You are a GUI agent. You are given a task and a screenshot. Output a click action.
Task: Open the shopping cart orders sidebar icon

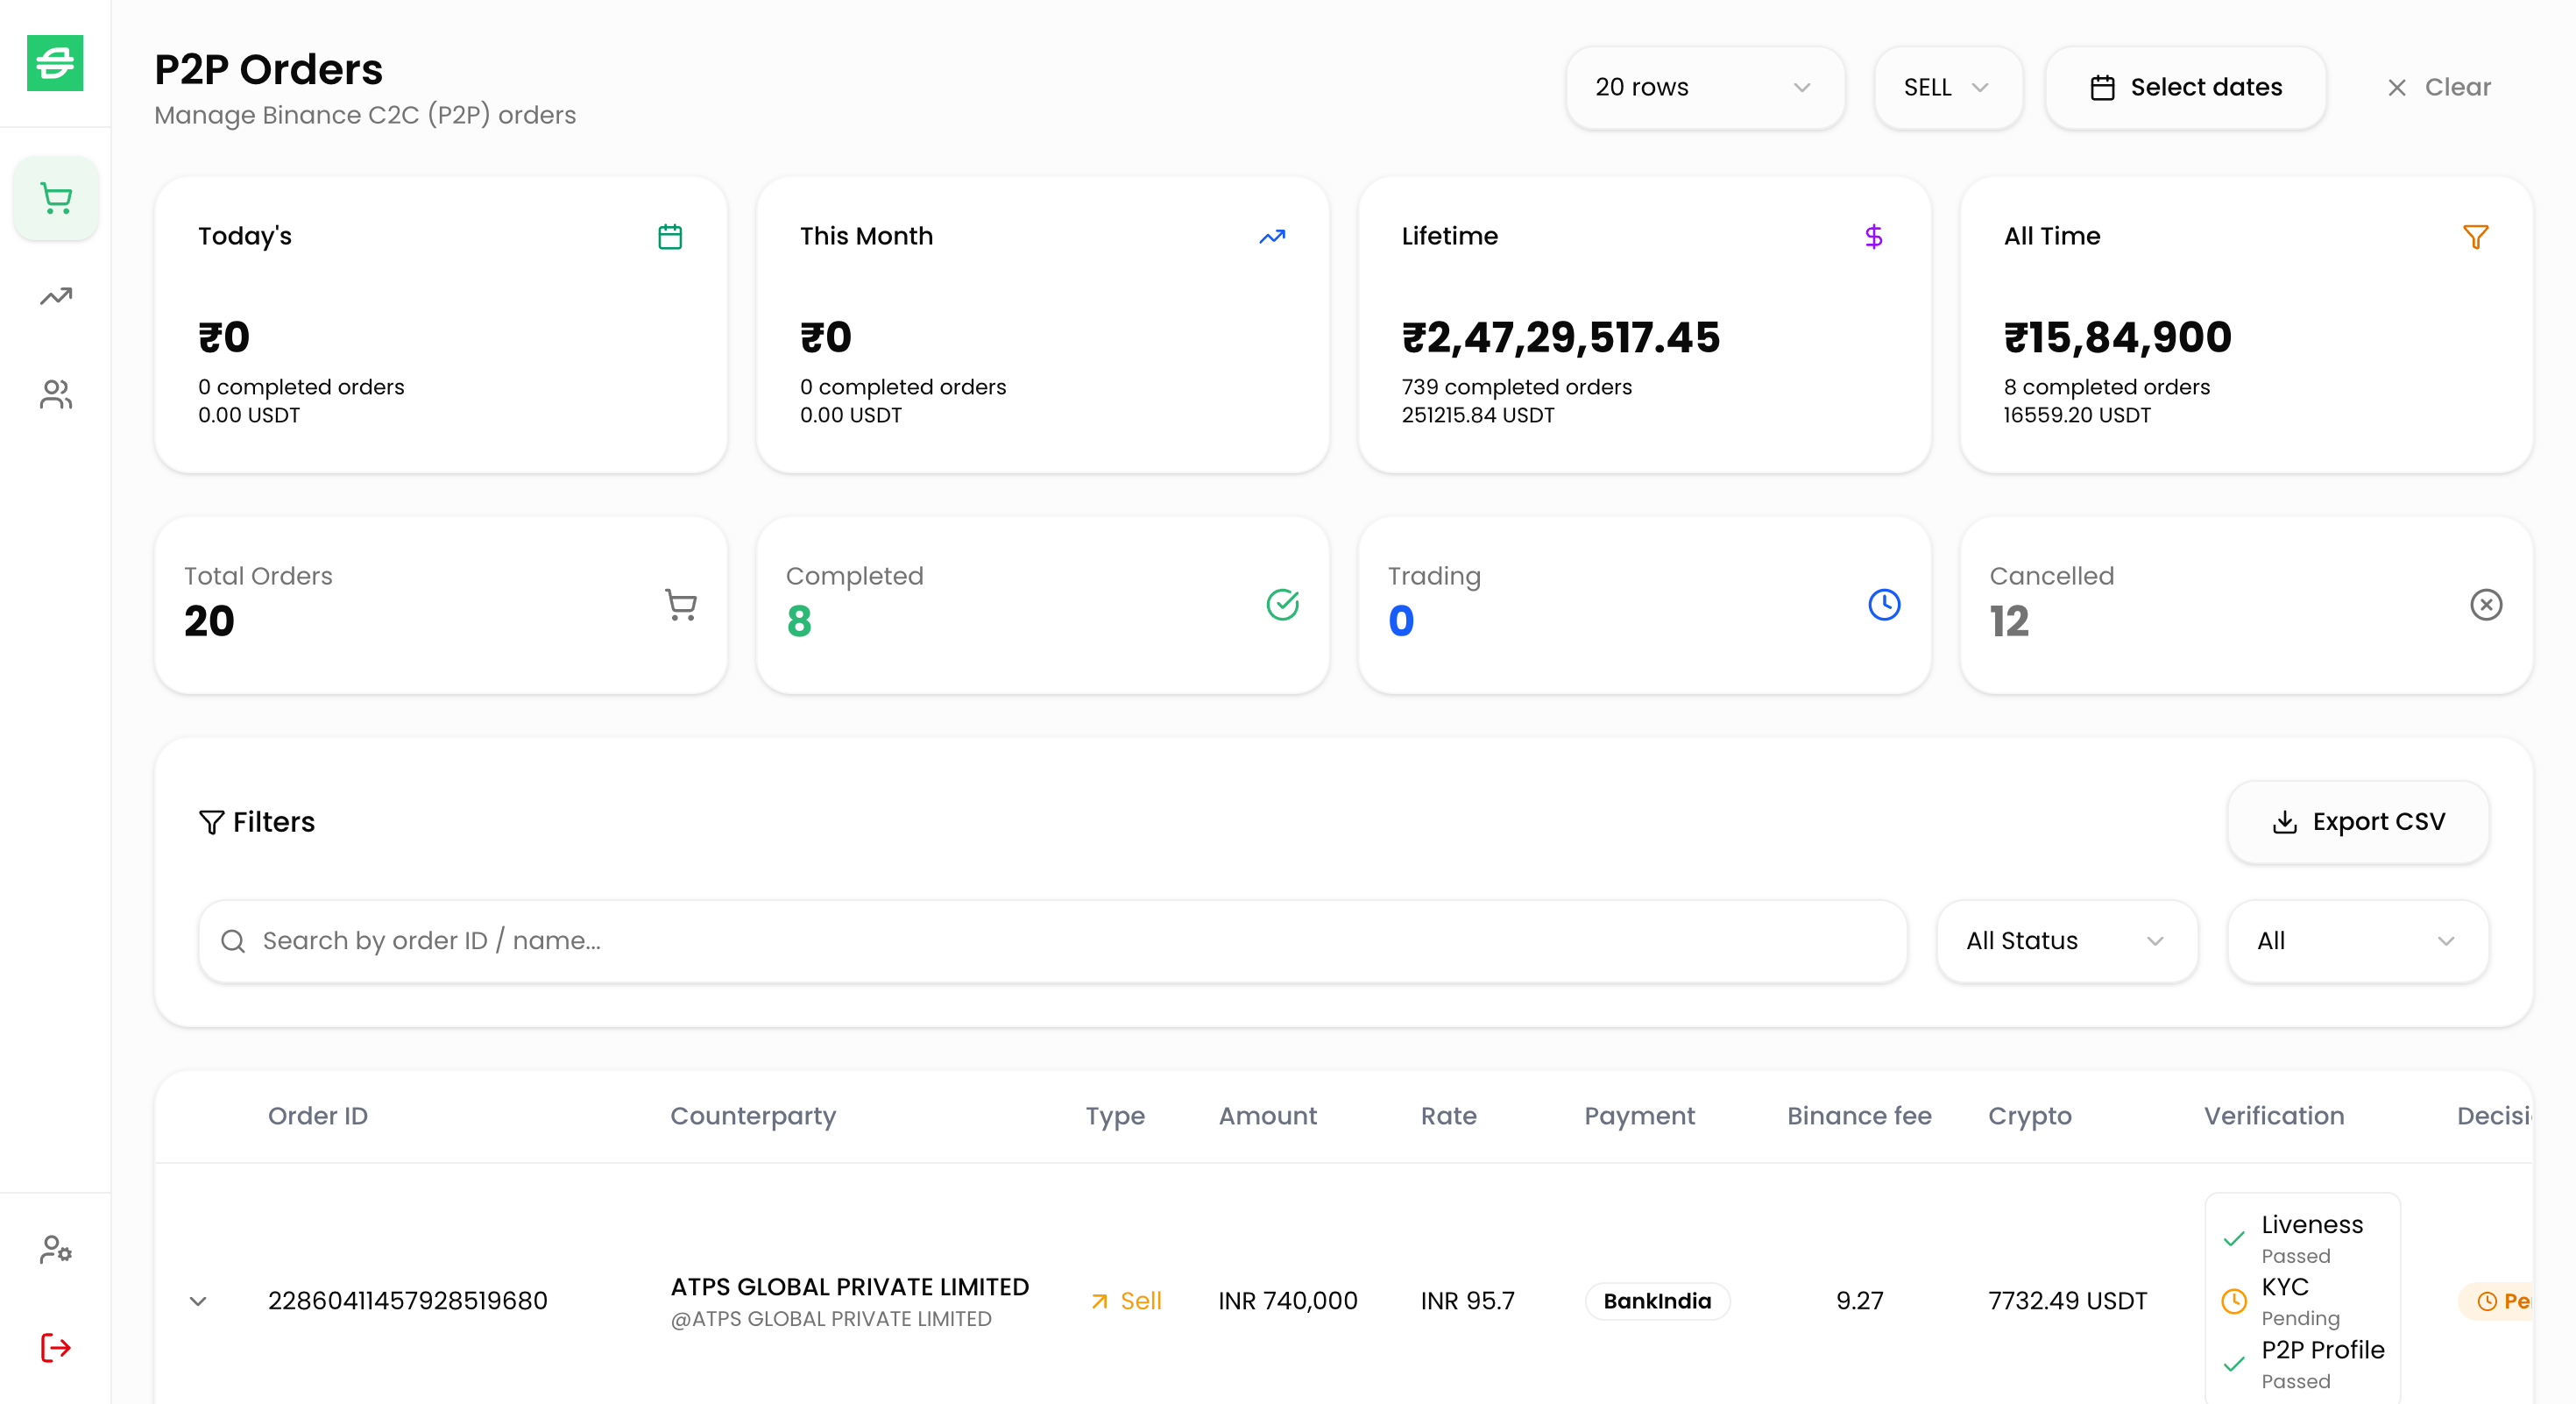56,198
